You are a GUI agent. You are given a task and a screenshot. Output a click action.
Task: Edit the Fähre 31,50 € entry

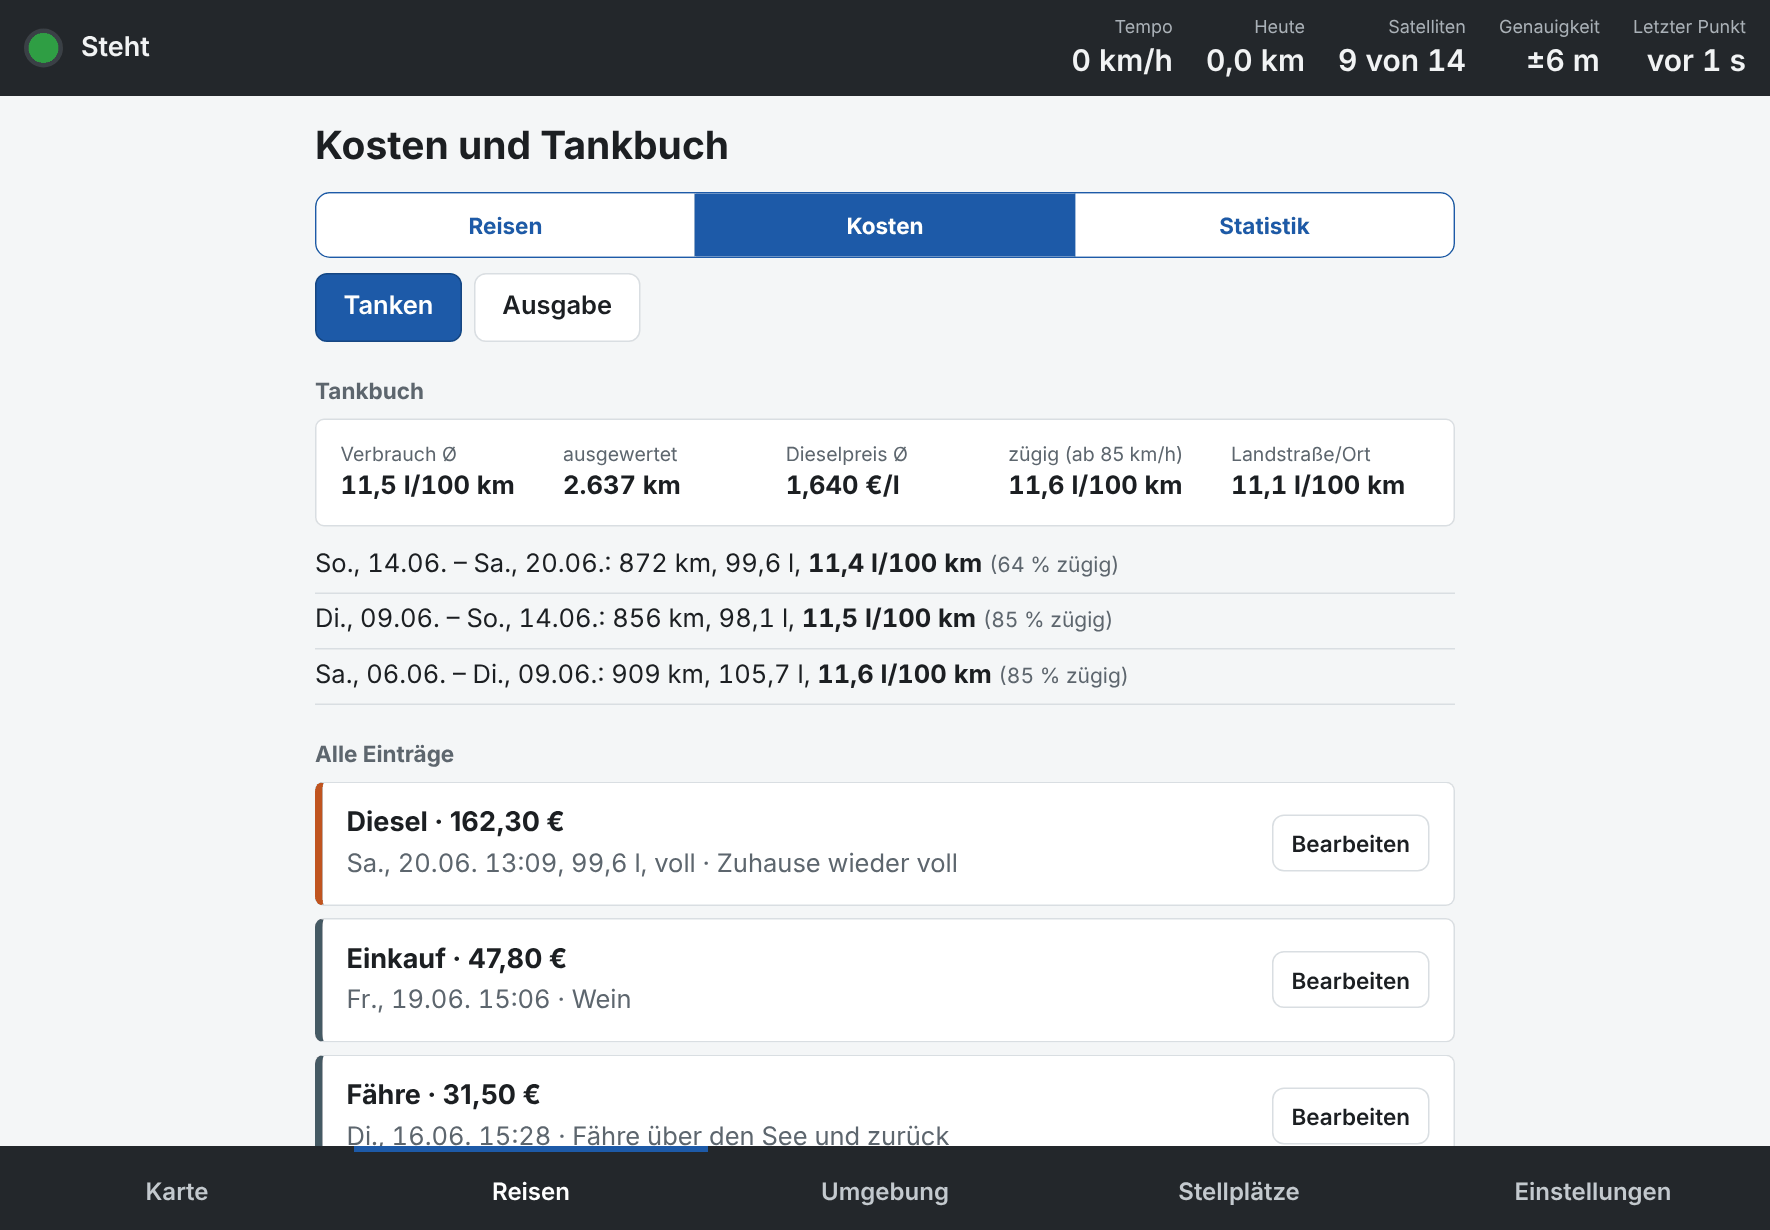1350,1116
